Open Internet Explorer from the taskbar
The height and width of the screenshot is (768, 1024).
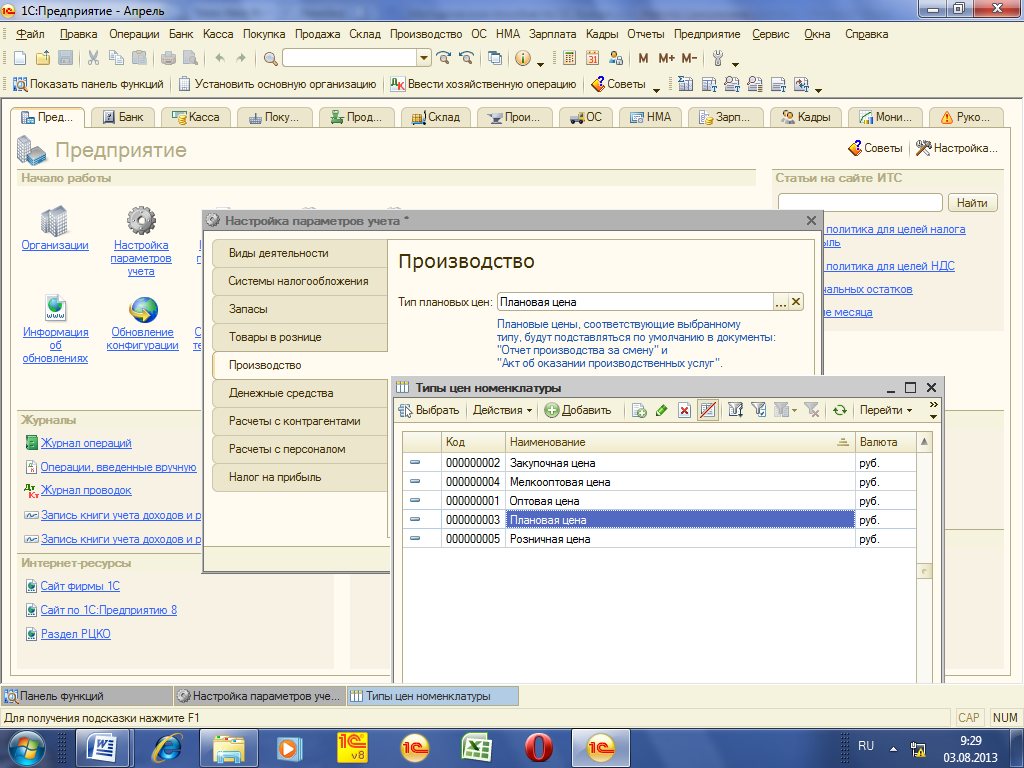click(x=167, y=748)
